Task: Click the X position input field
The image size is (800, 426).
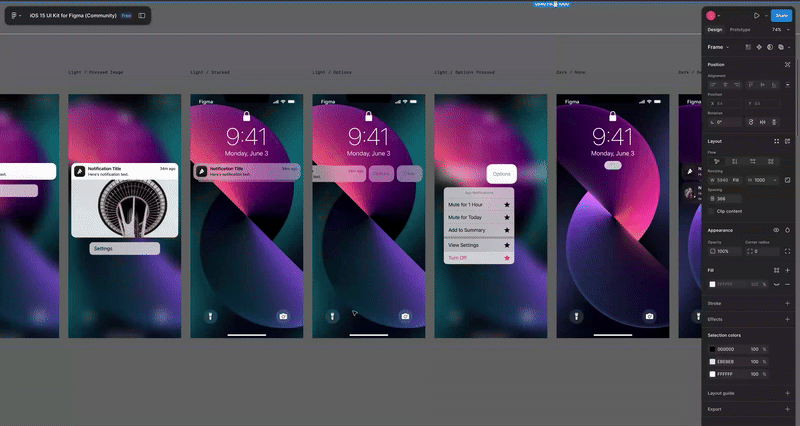Action: coord(724,104)
